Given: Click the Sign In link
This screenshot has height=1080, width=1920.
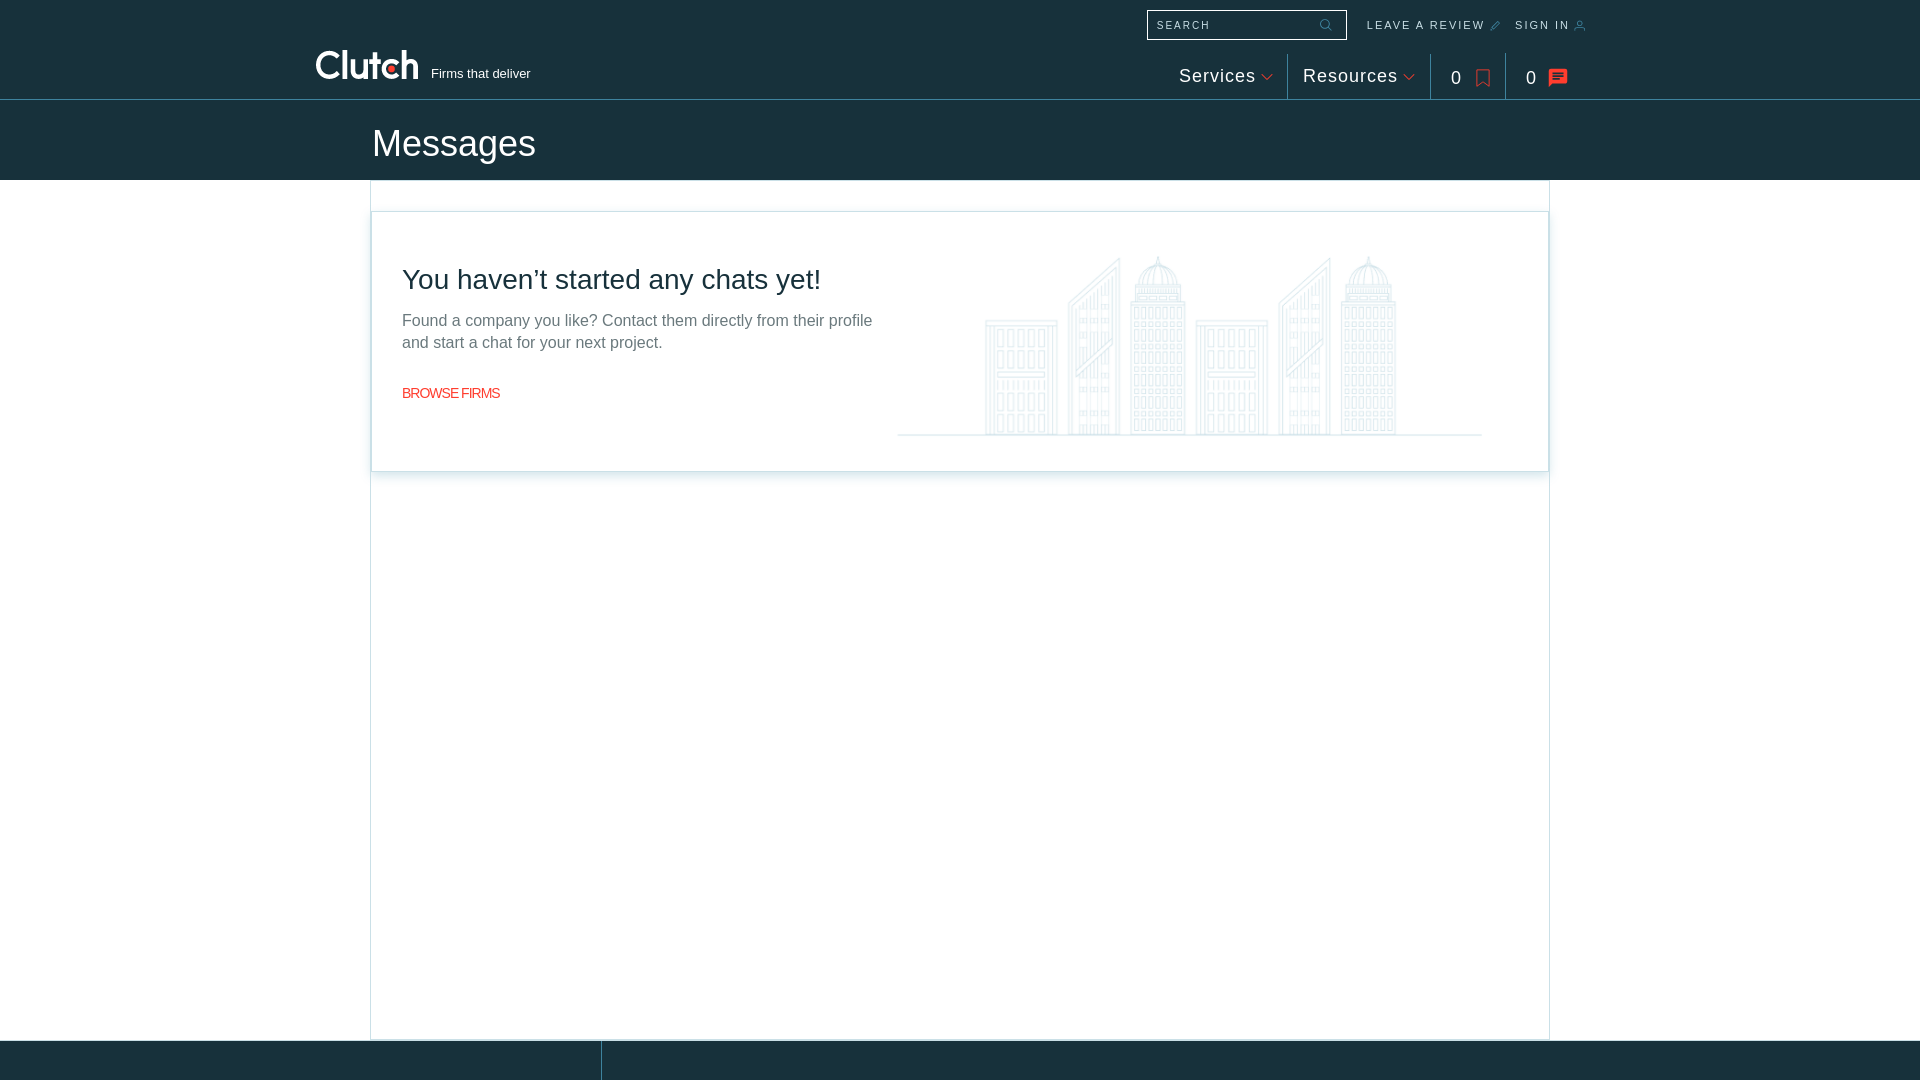Looking at the screenshot, I should point(1541,25).
